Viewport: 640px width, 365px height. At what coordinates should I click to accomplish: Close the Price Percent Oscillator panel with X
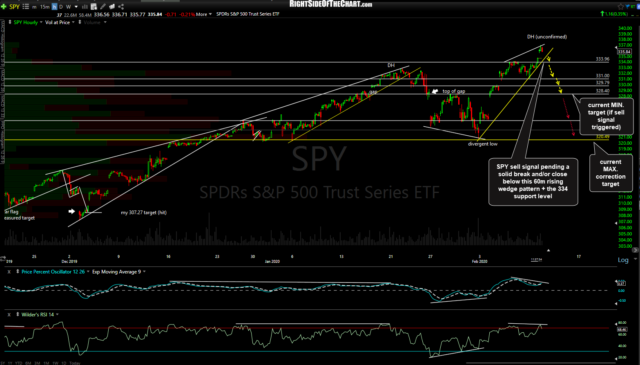9,272
